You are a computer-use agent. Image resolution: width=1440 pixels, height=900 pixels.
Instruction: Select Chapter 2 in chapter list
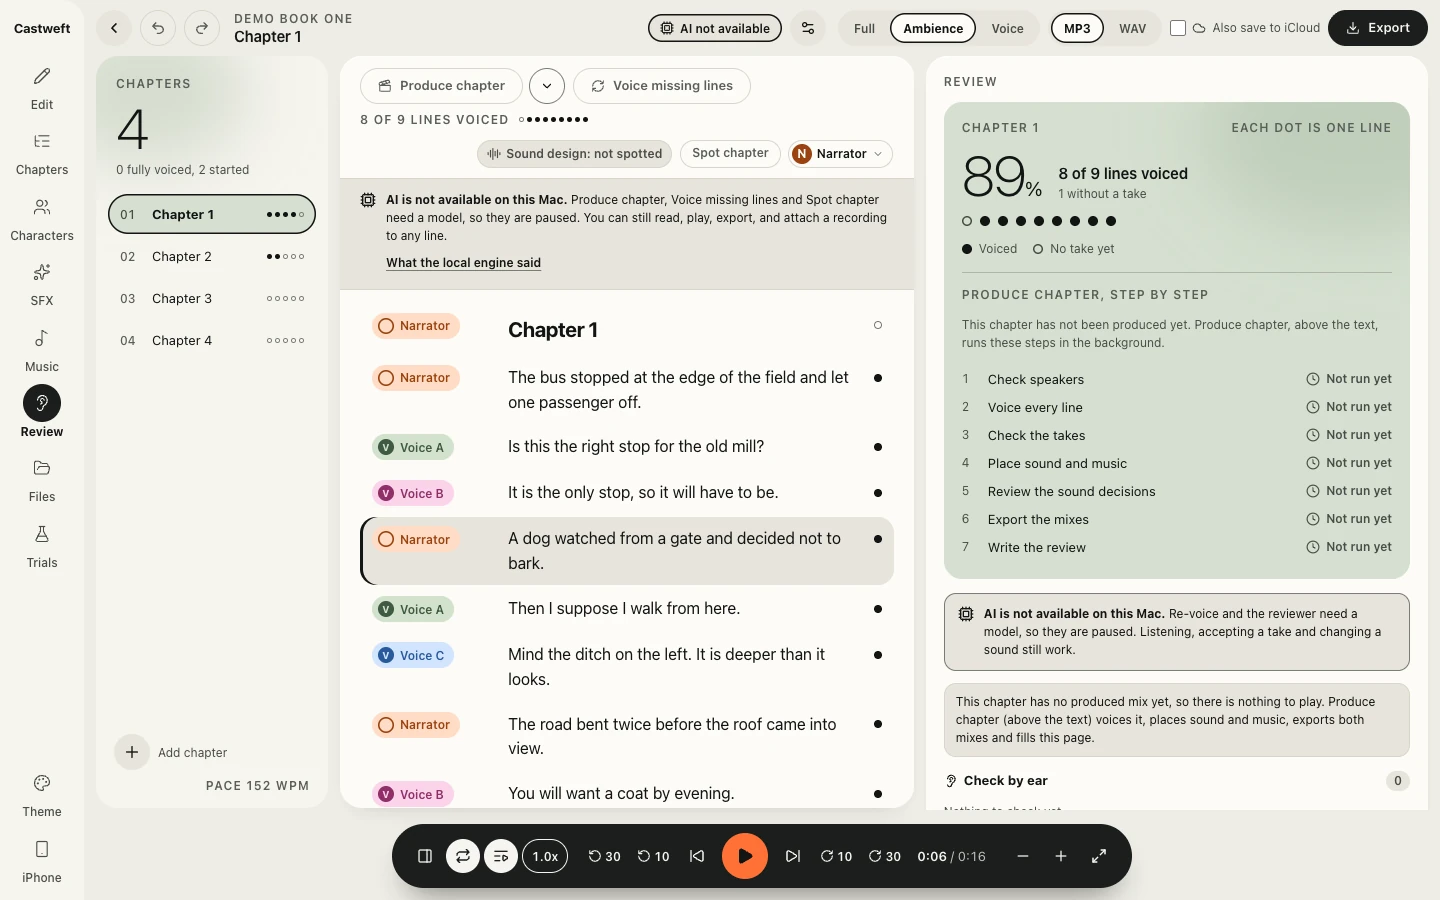pyautogui.click(x=212, y=257)
